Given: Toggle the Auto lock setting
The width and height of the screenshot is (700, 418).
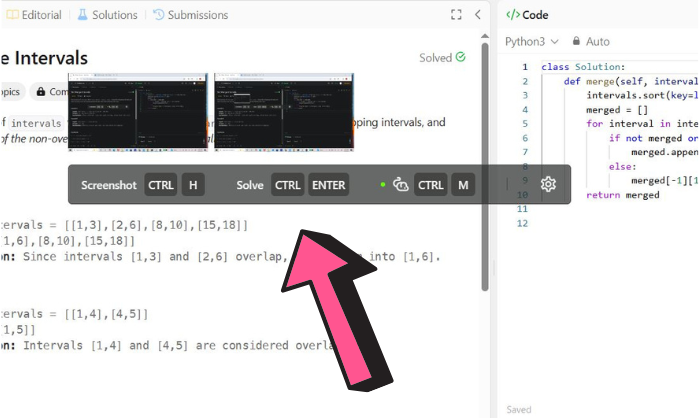Looking at the screenshot, I should 588,42.
